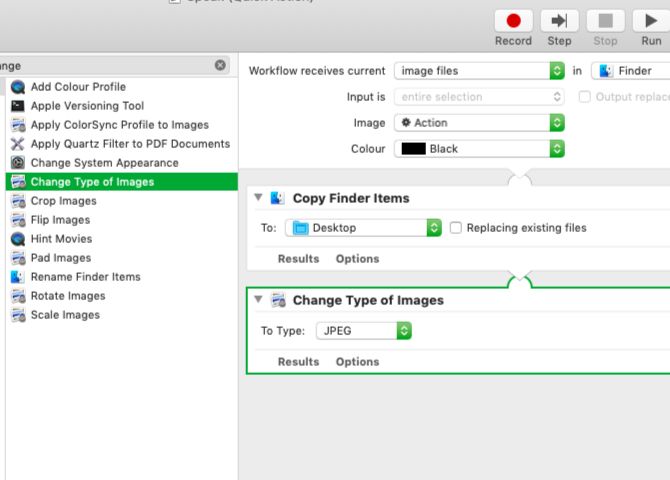Image resolution: width=670 pixels, height=480 pixels.
Task: Open the 'image files' input type dropdown
Action: [479, 71]
